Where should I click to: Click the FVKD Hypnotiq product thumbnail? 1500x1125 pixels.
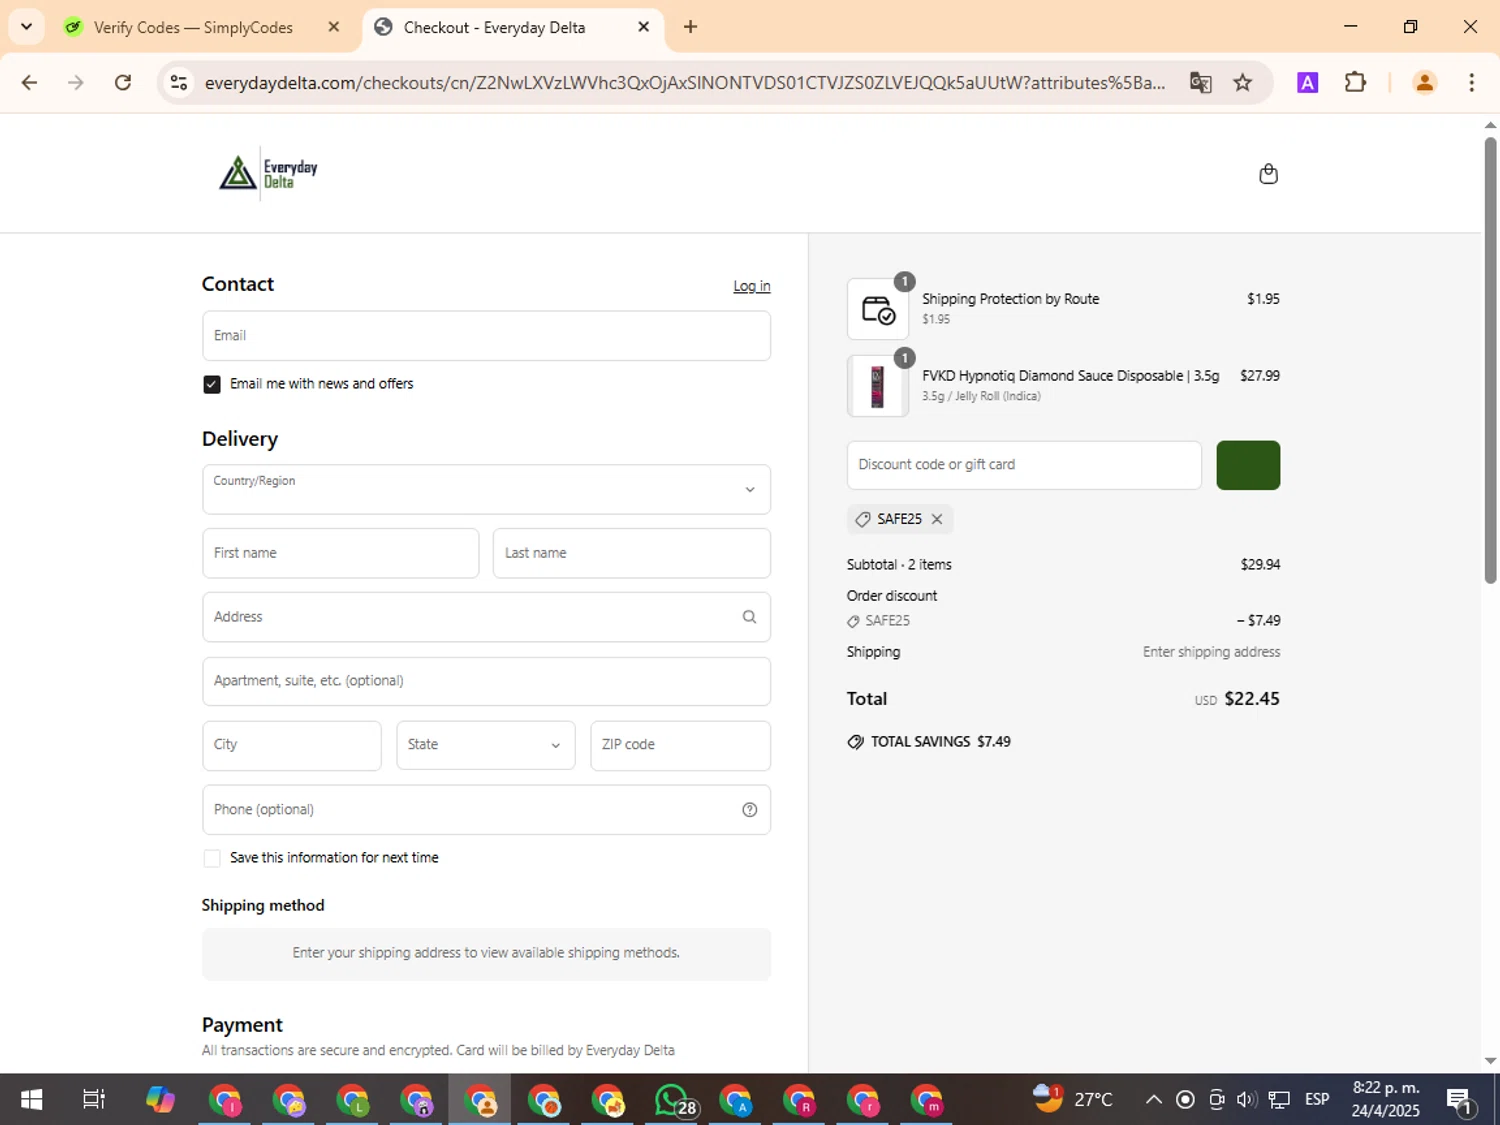877,386
